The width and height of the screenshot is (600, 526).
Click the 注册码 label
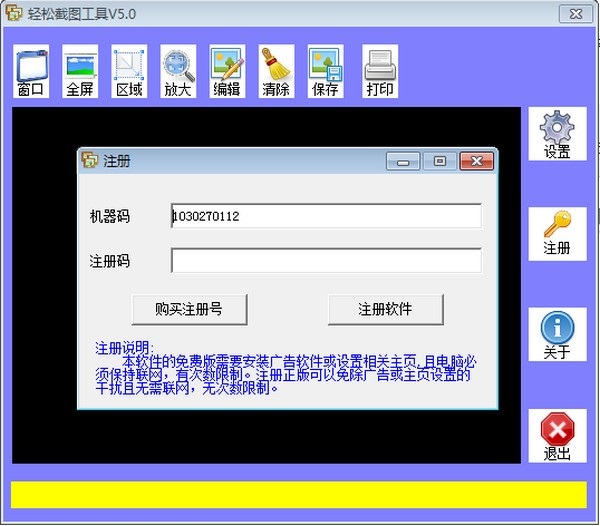pyautogui.click(x=110, y=261)
